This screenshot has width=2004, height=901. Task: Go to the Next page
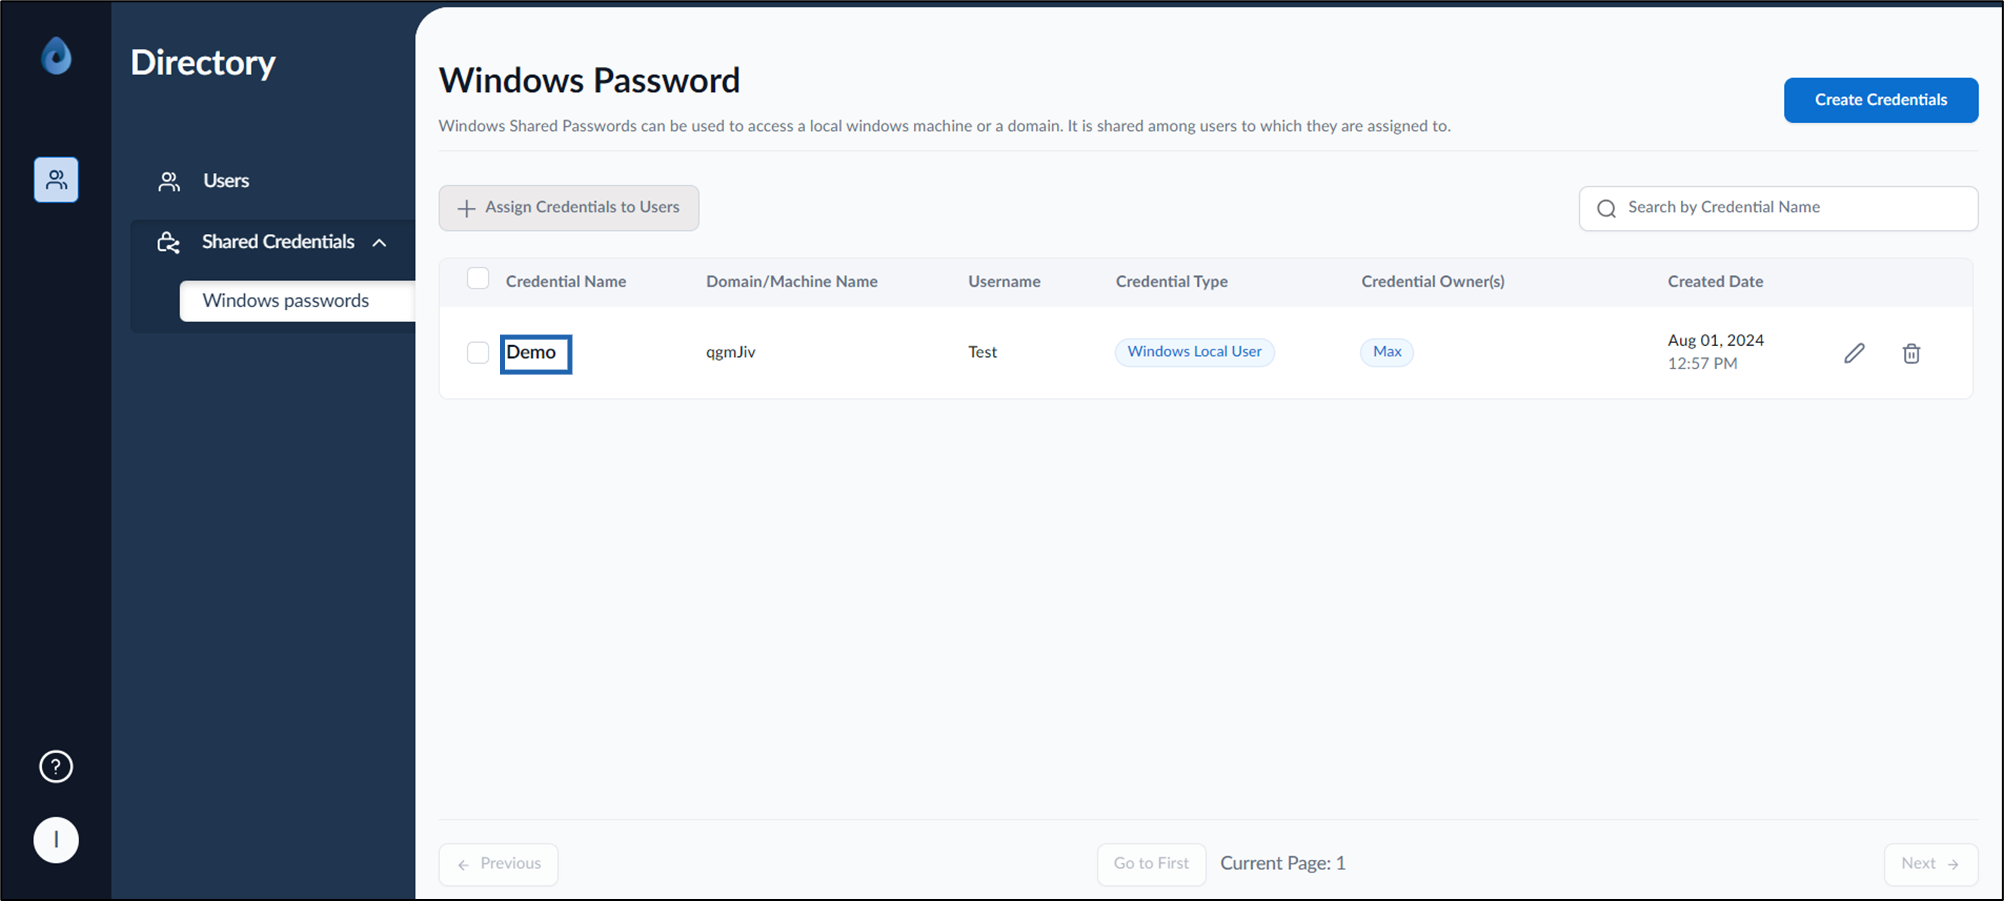pos(1930,864)
